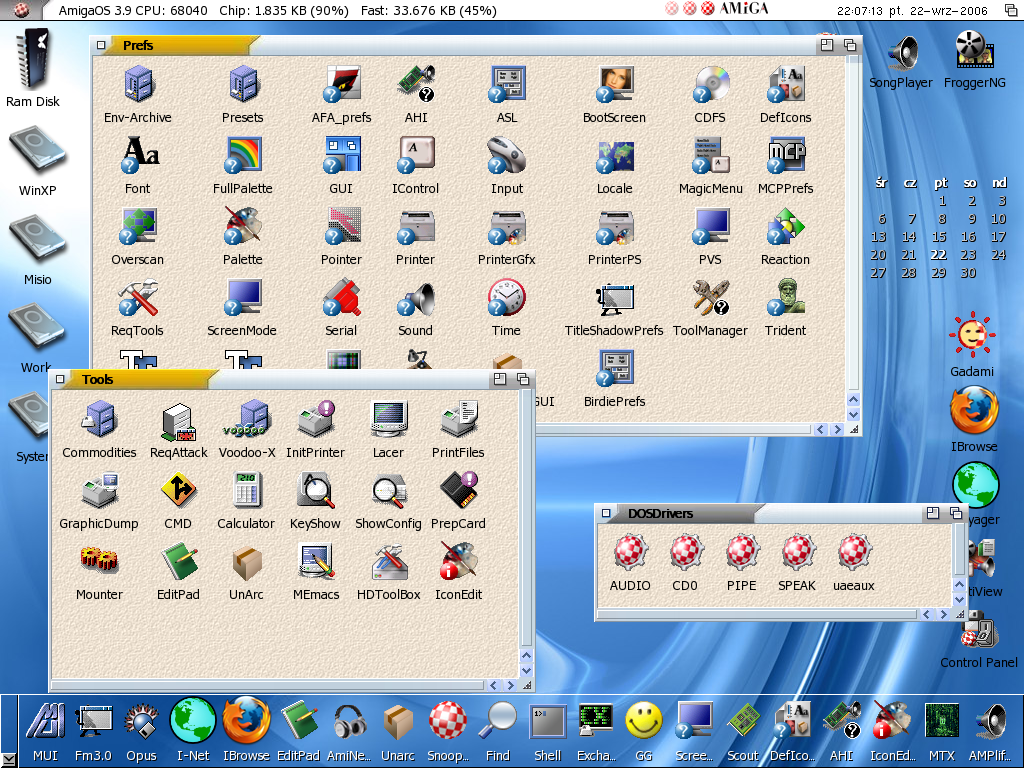
Task: Click Prefs window scroll-down arrow
Action: [853, 415]
